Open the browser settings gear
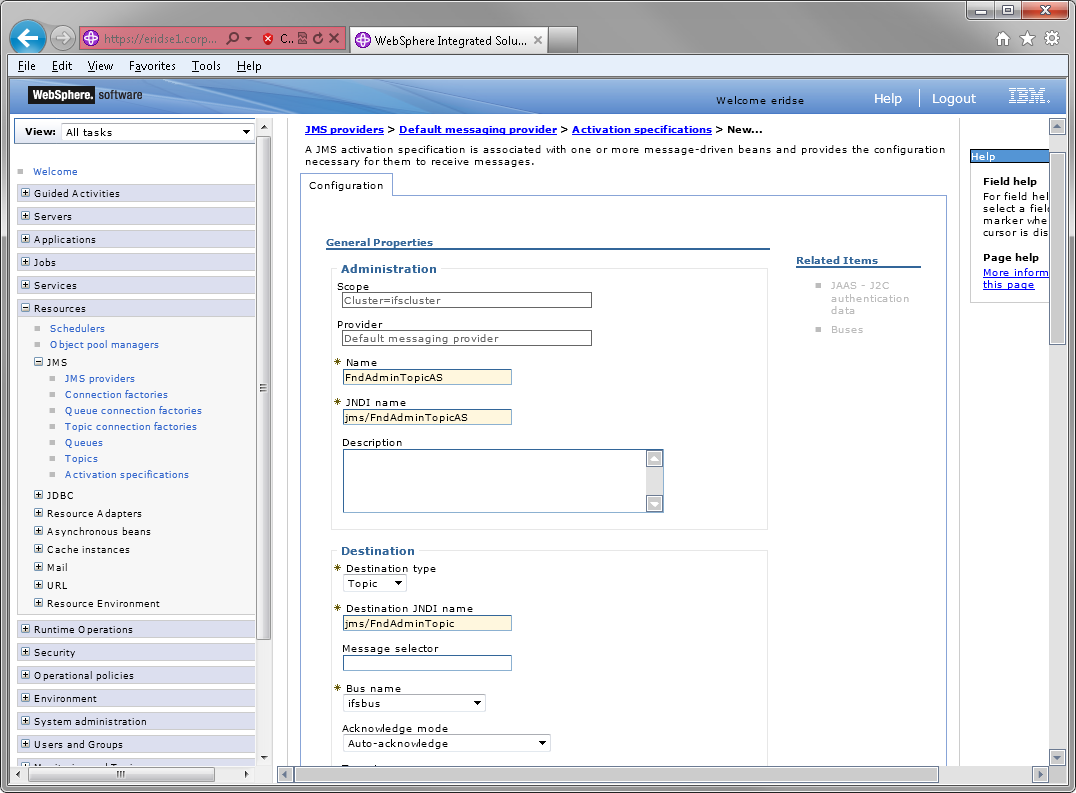This screenshot has height=793, width=1076. coord(1052,38)
